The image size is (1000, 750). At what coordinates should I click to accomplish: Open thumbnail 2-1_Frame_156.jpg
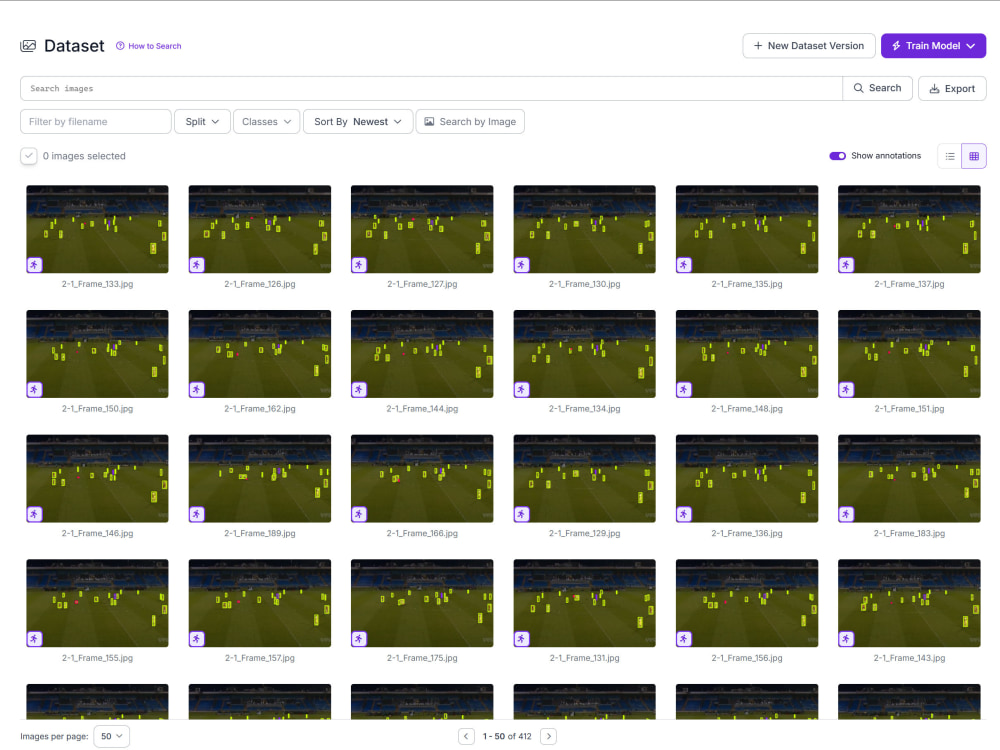(x=747, y=603)
